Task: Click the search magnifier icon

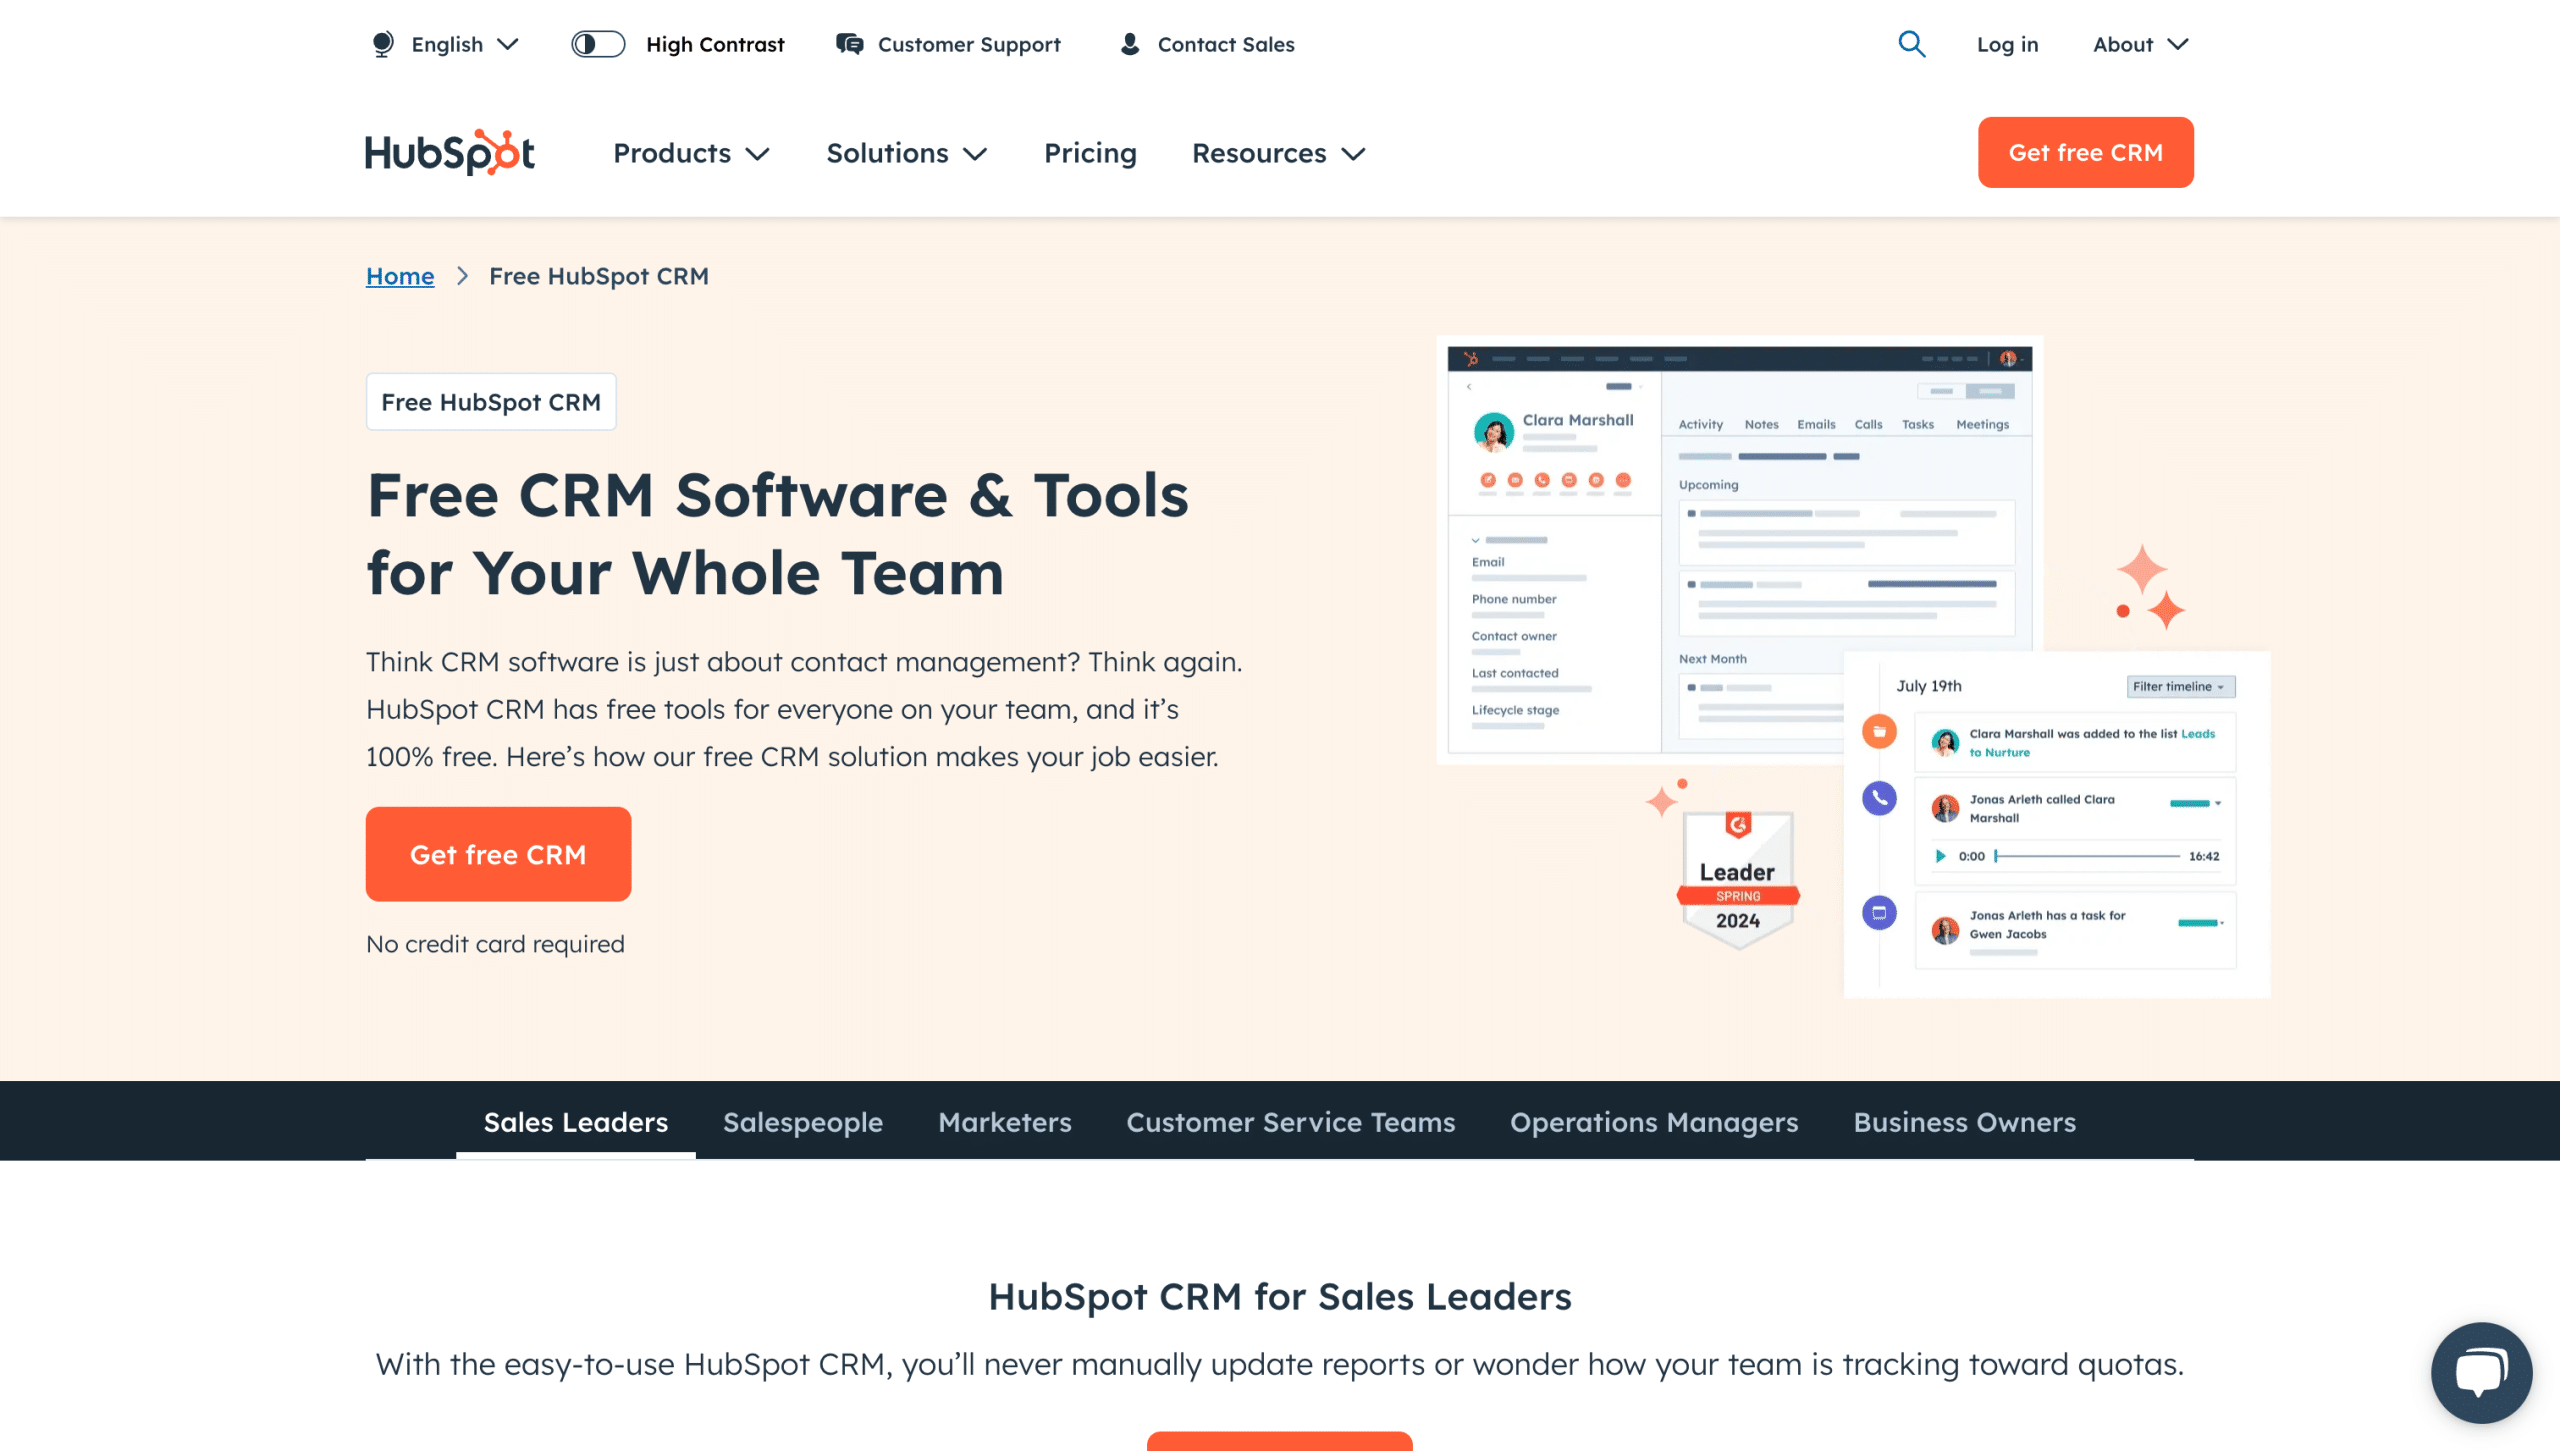Action: [x=1912, y=44]
